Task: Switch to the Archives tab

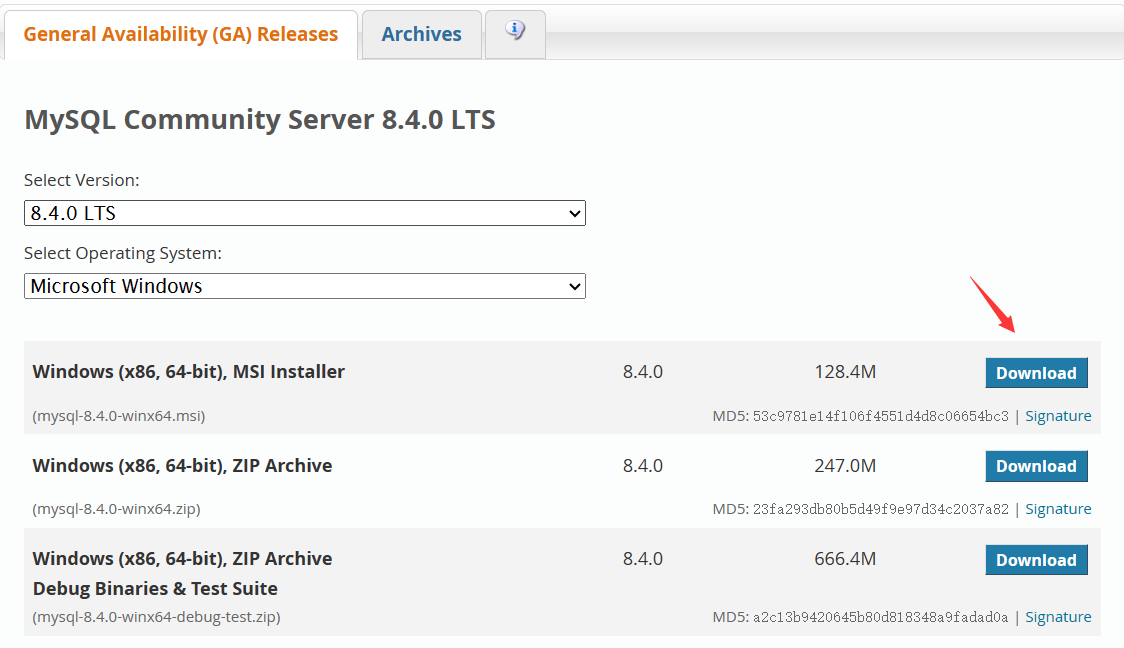Action: 421,34
